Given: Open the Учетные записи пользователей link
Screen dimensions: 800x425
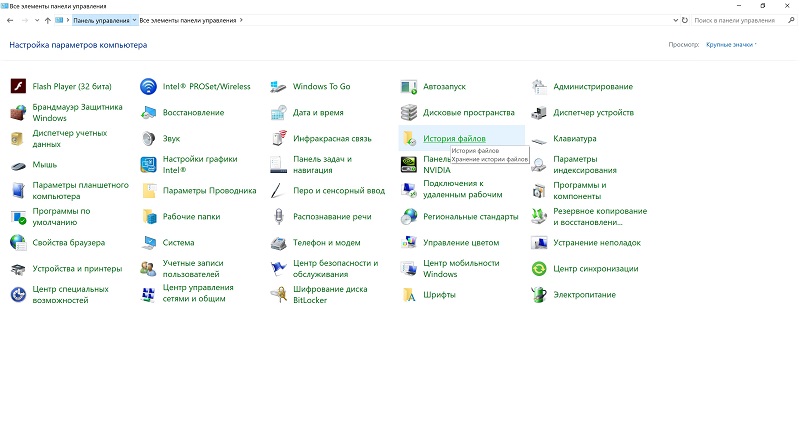Looking at the screenshot, I should coord(193,268).
